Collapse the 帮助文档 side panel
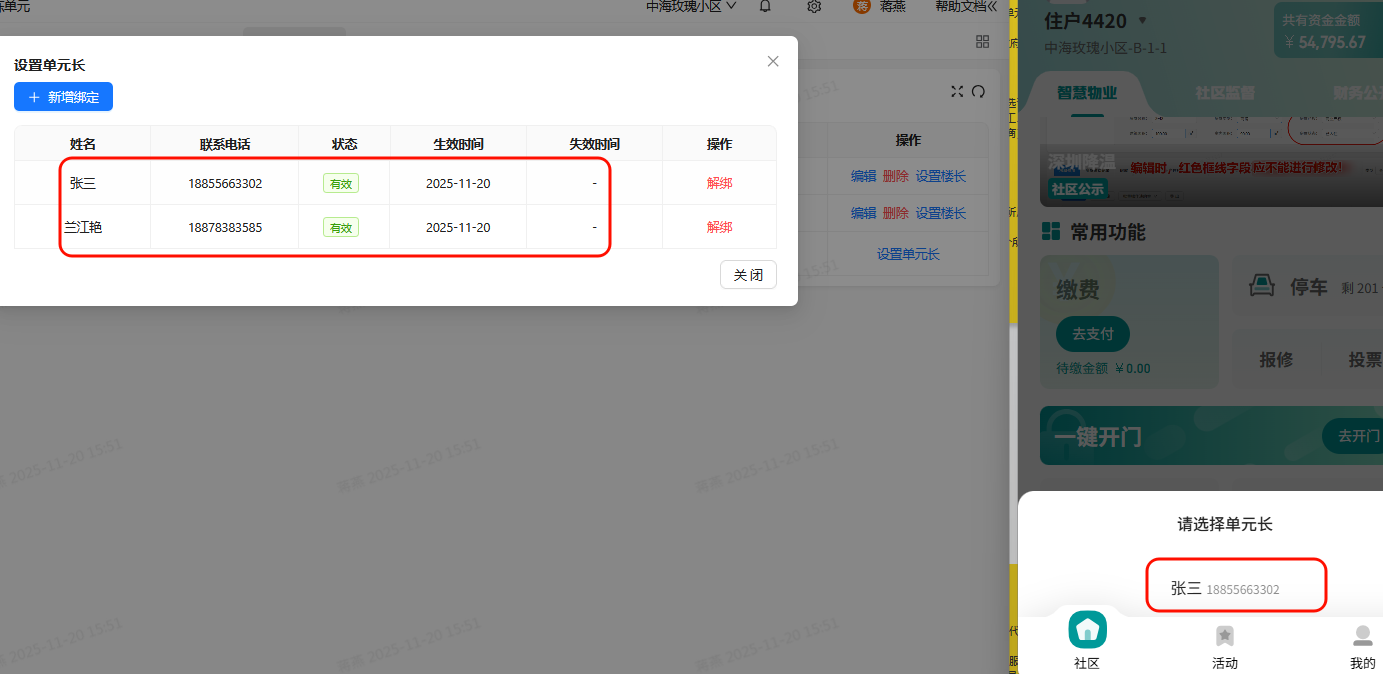Viewport: 1383px width, 674px height. pyautogui.click(x=963, y=6)
